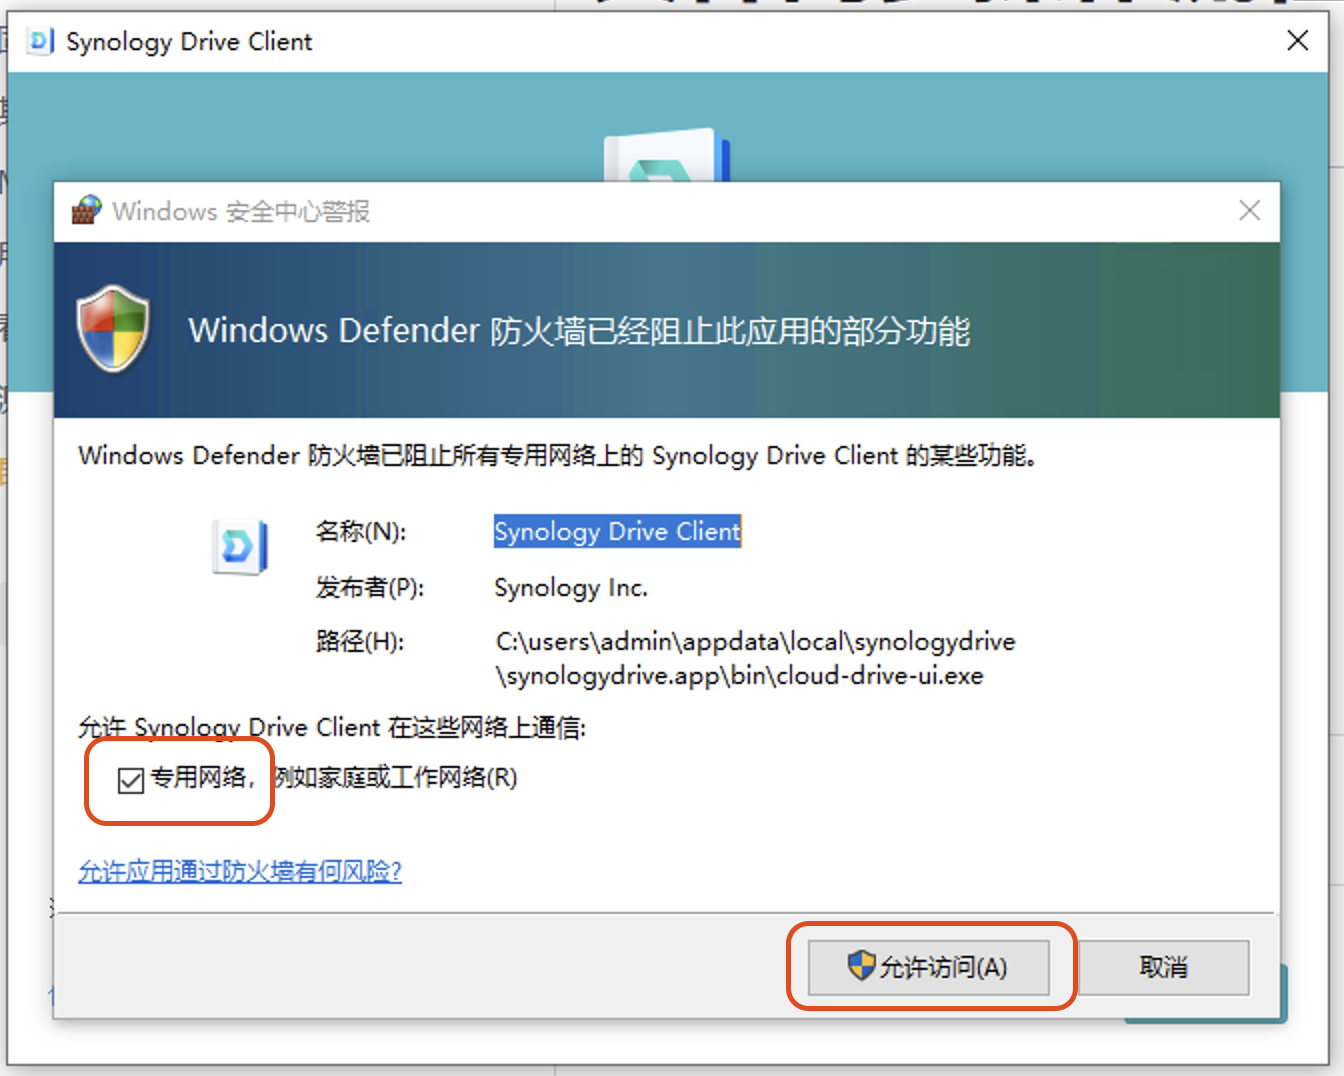The image size is (1344, 1076).
Task: Select the highlighted Synology Drive Client name field
Action: point(617,531)
